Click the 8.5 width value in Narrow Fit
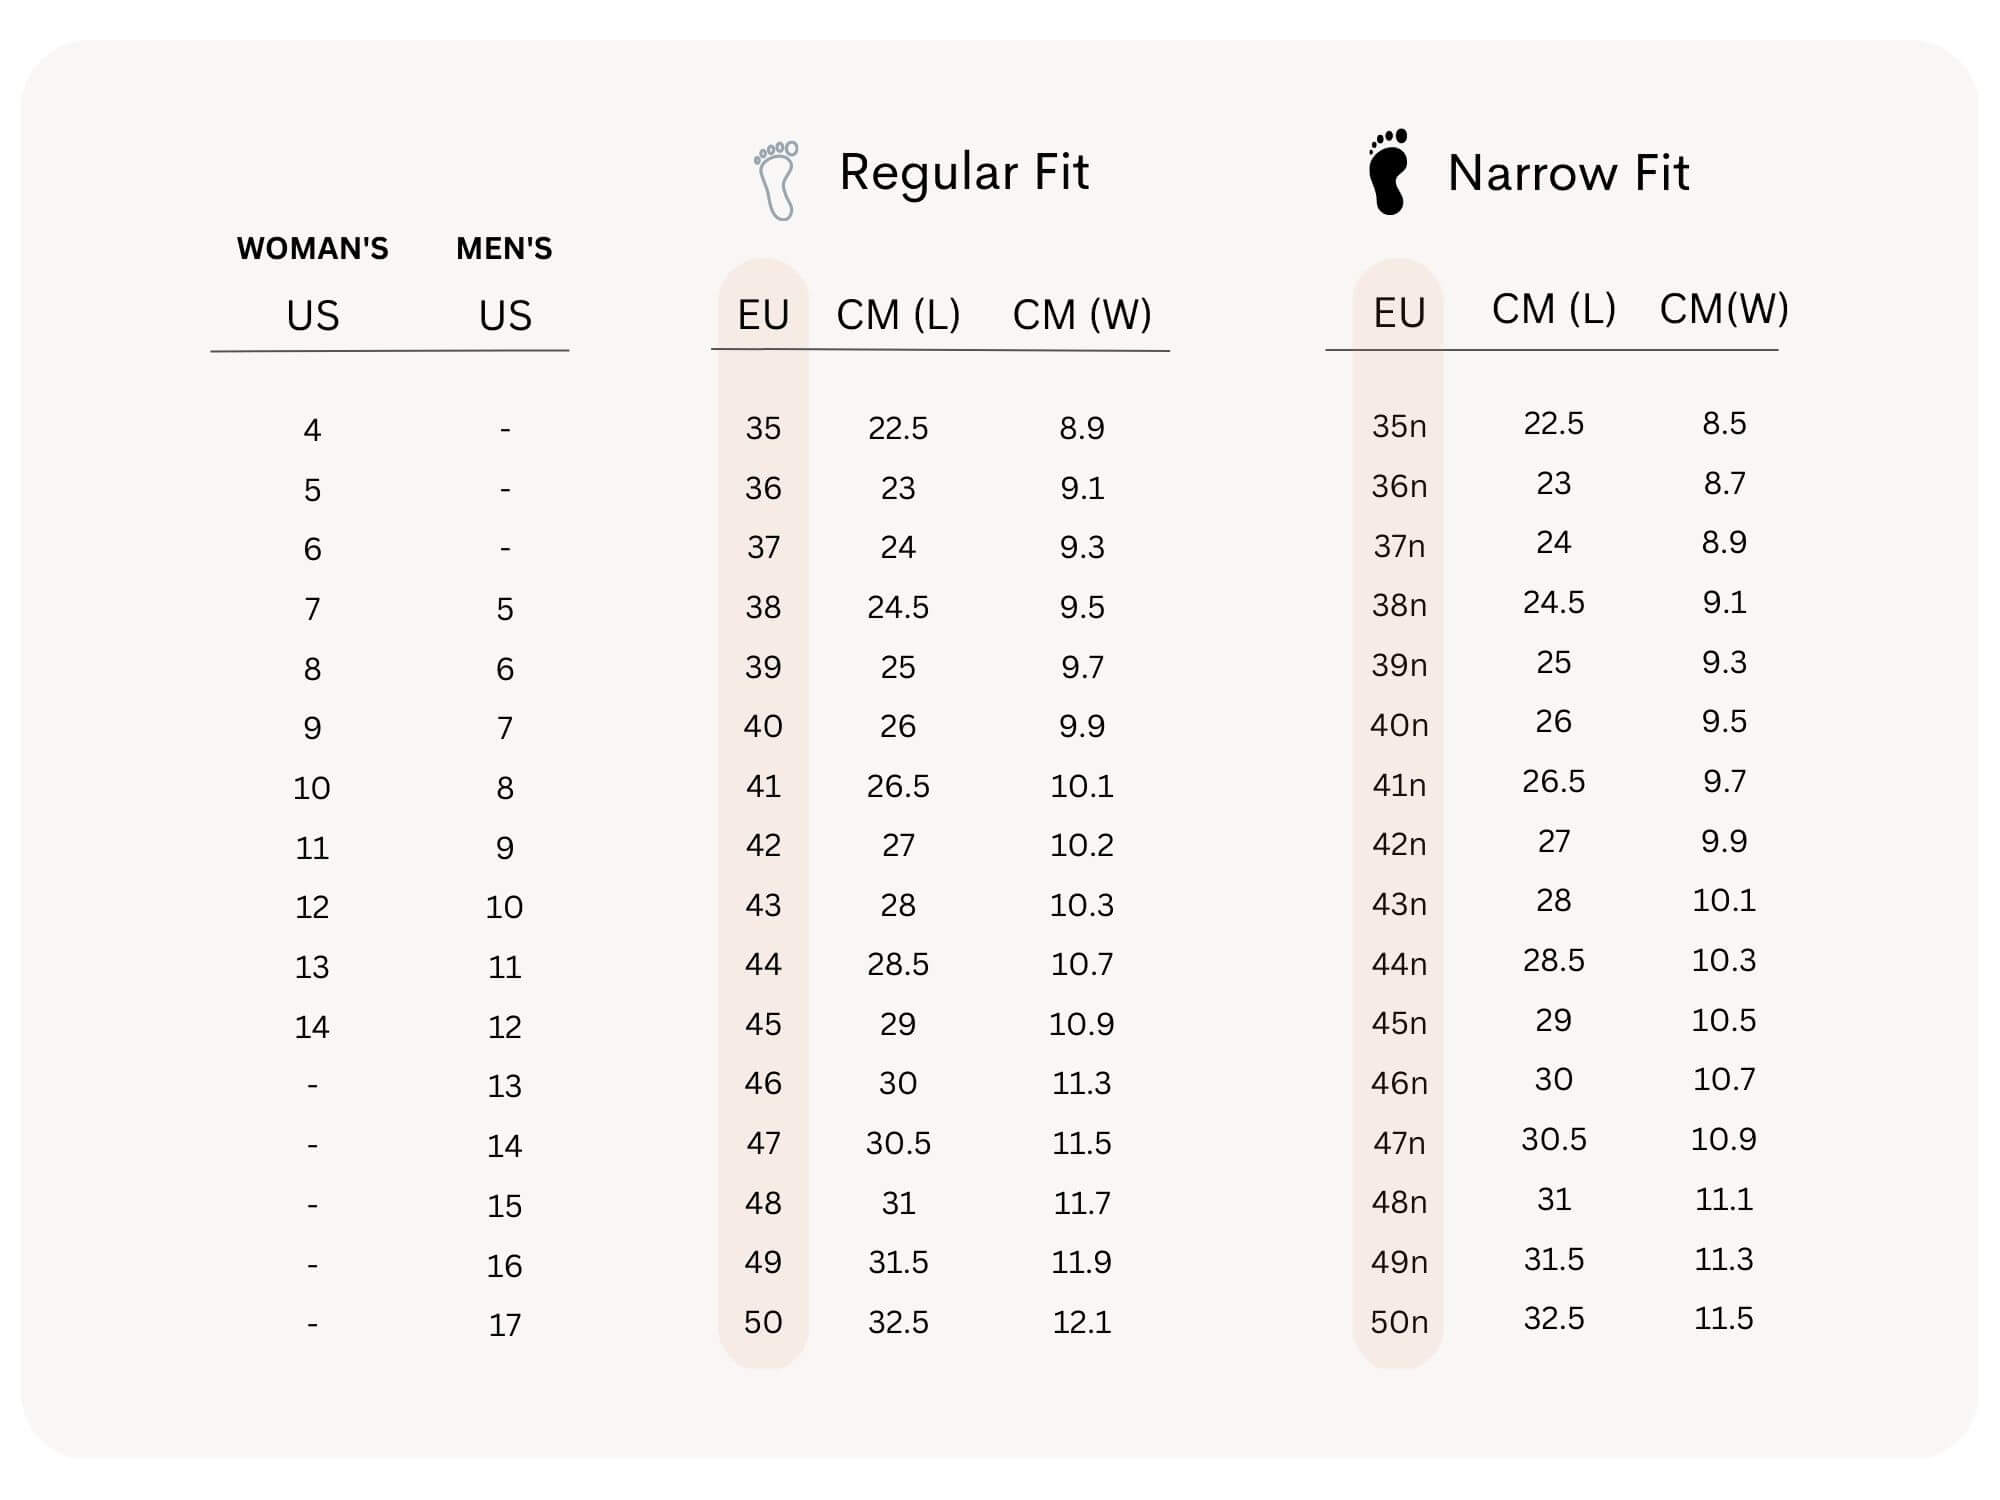Viewport: 2000px width, 1500px height. (1724, 423)
